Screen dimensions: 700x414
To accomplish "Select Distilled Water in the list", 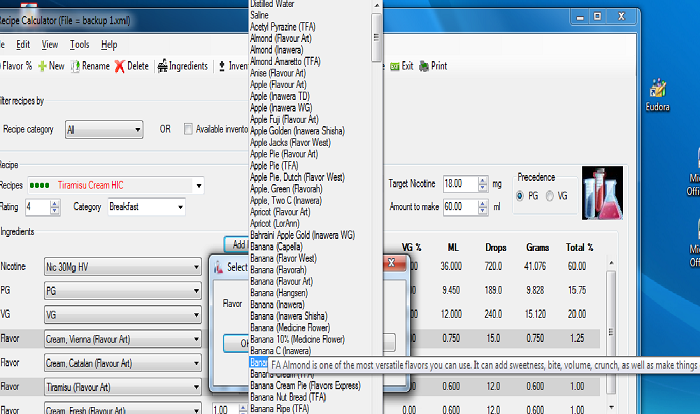I will pyautogui.click(x=272, y=4).
